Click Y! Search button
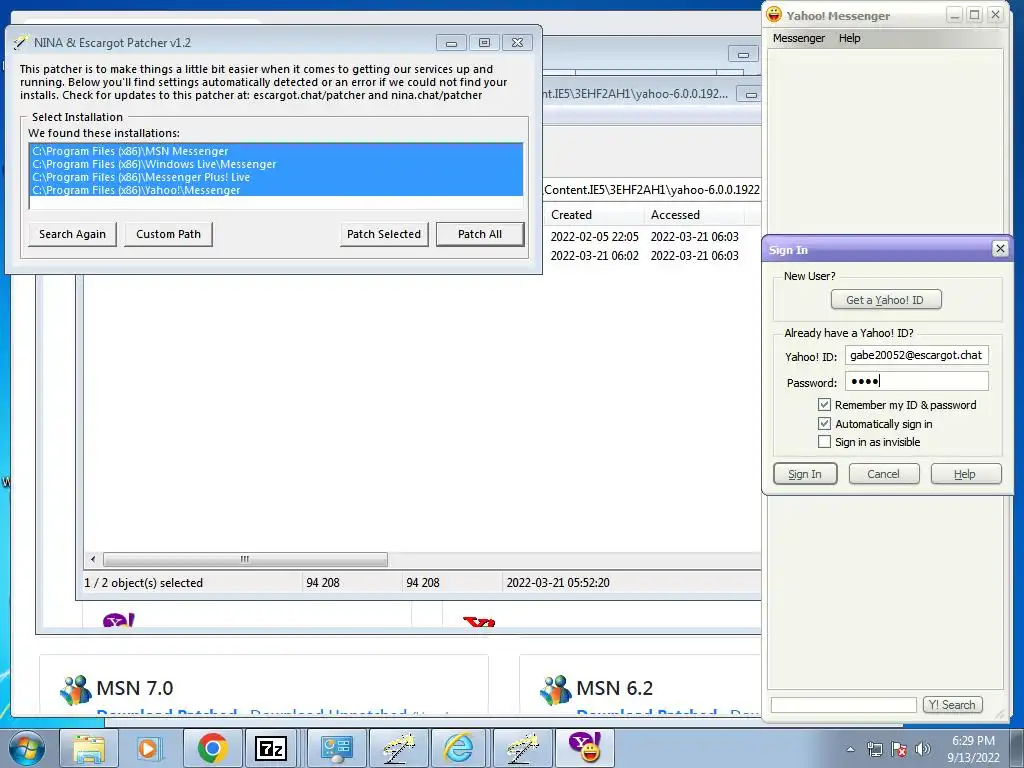 tap(952, 705)
